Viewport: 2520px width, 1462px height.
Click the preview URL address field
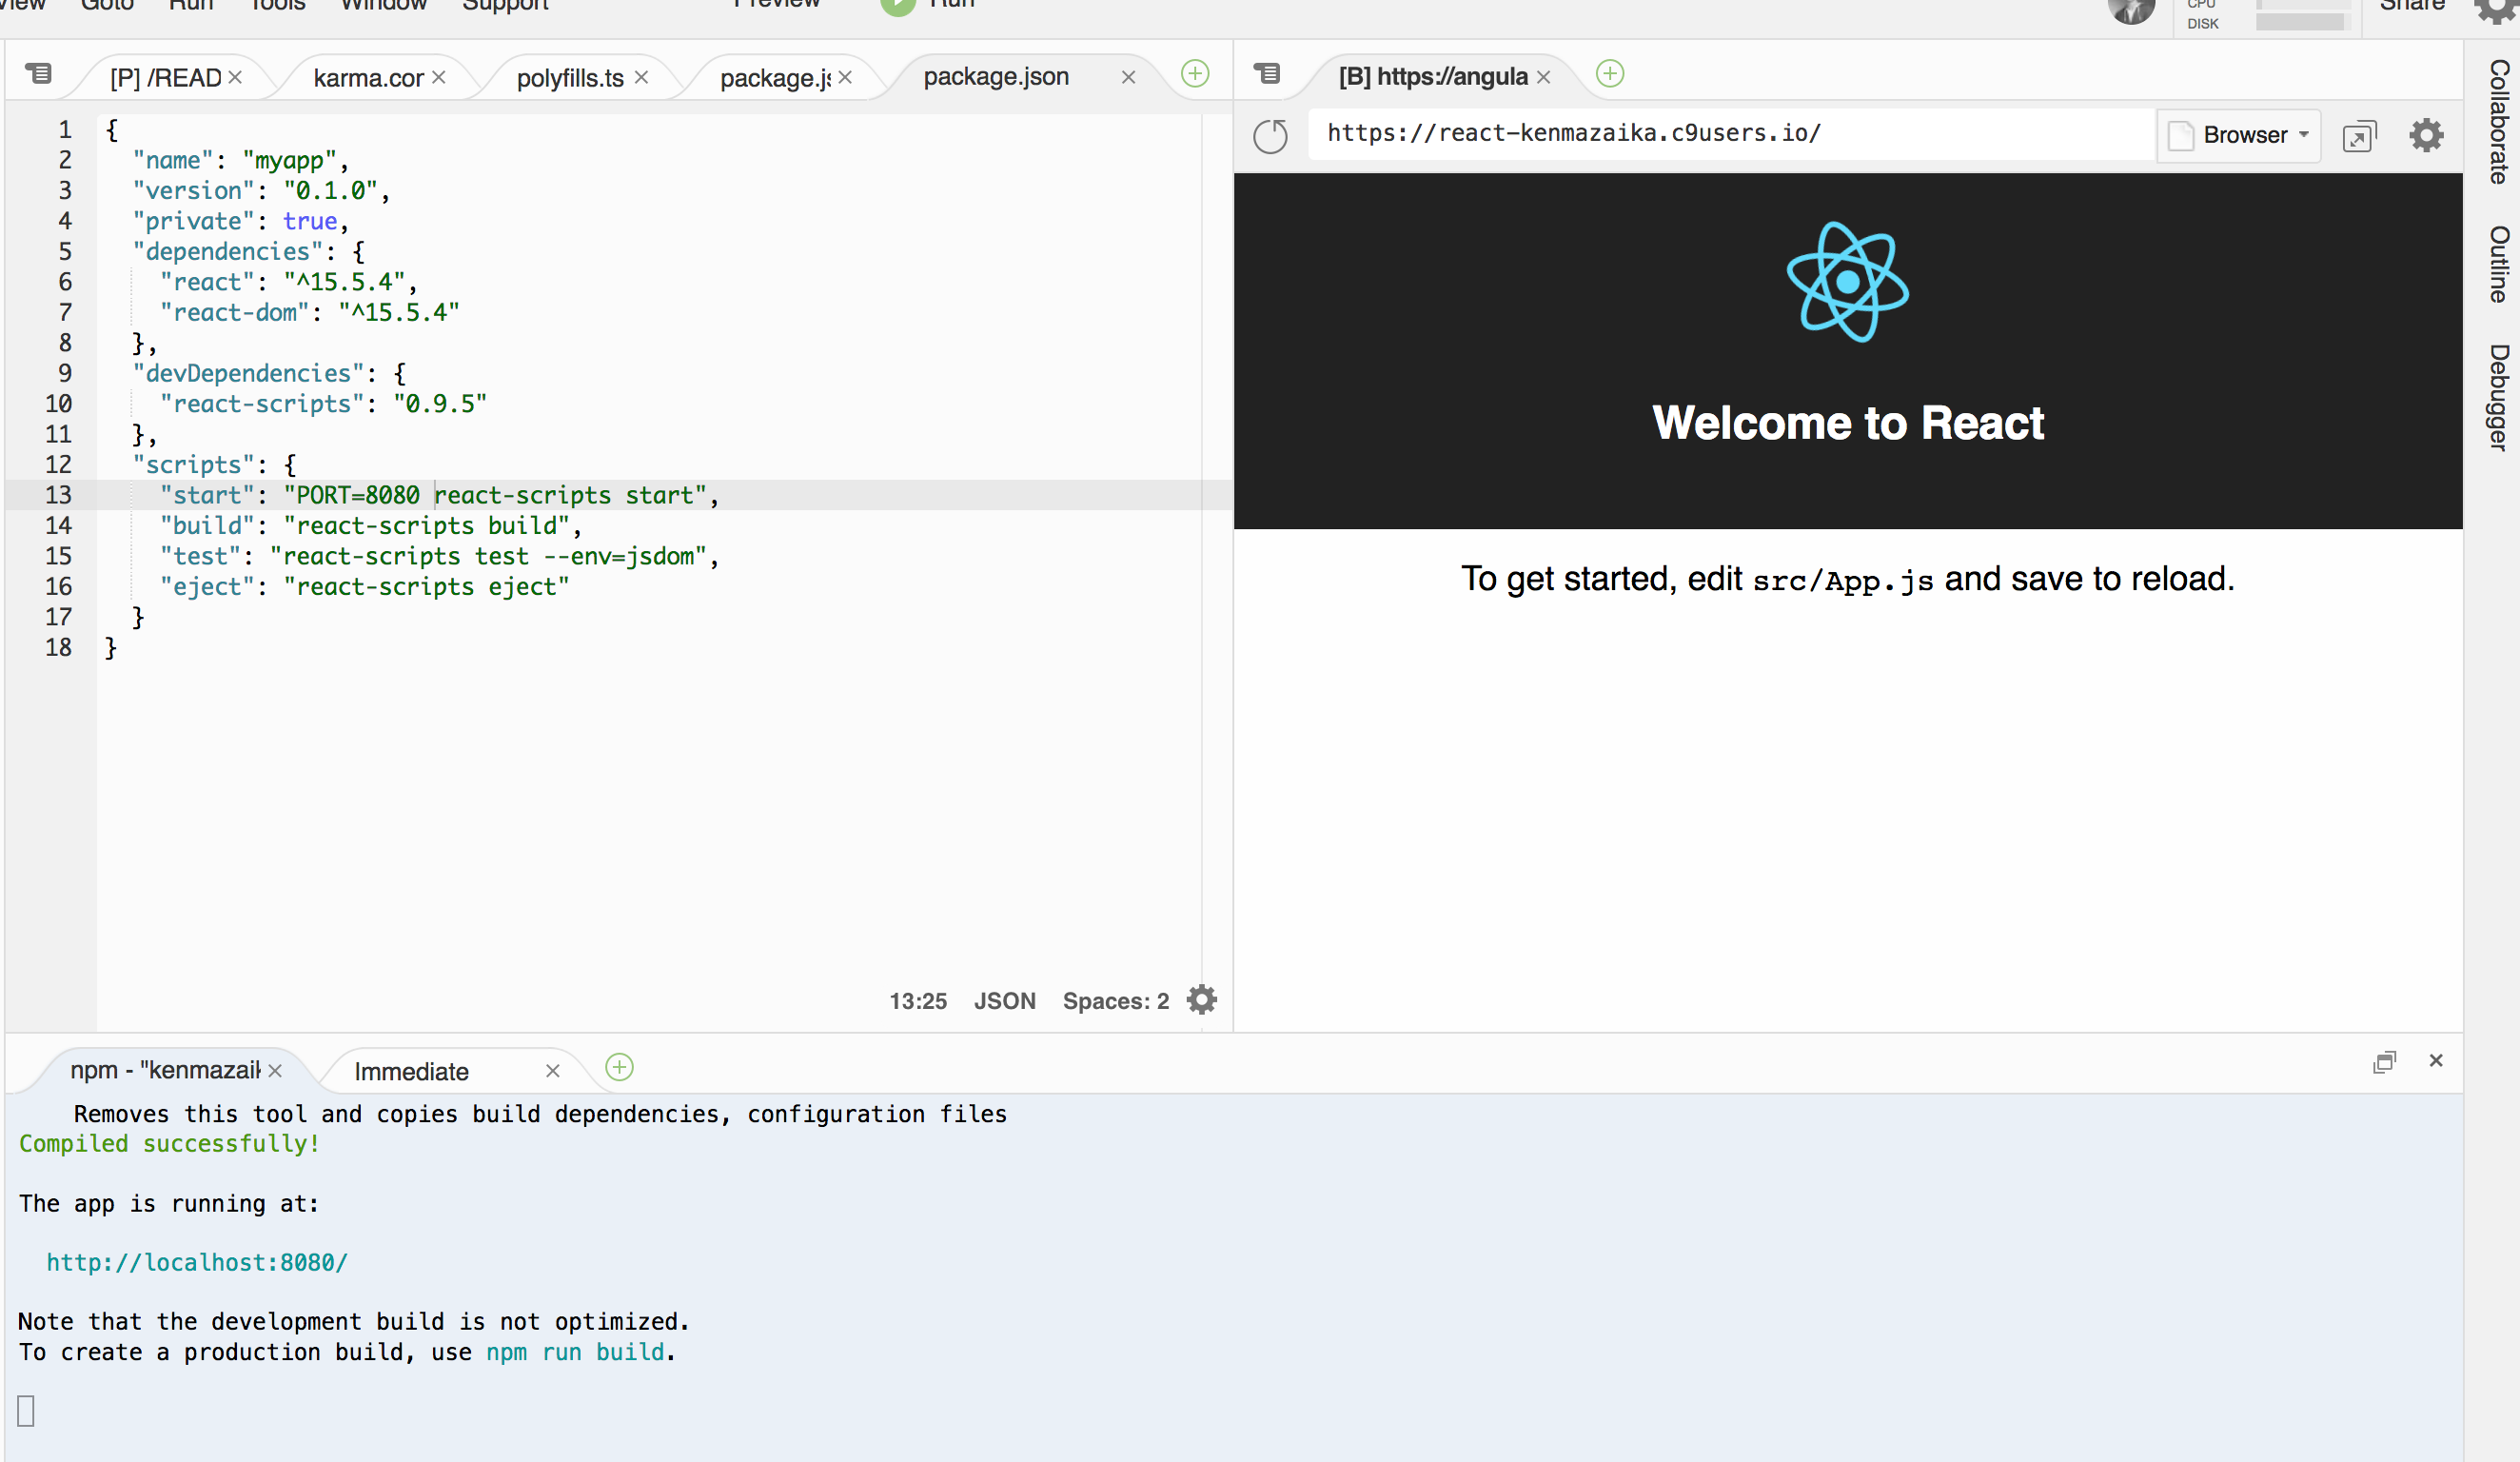1730,134
